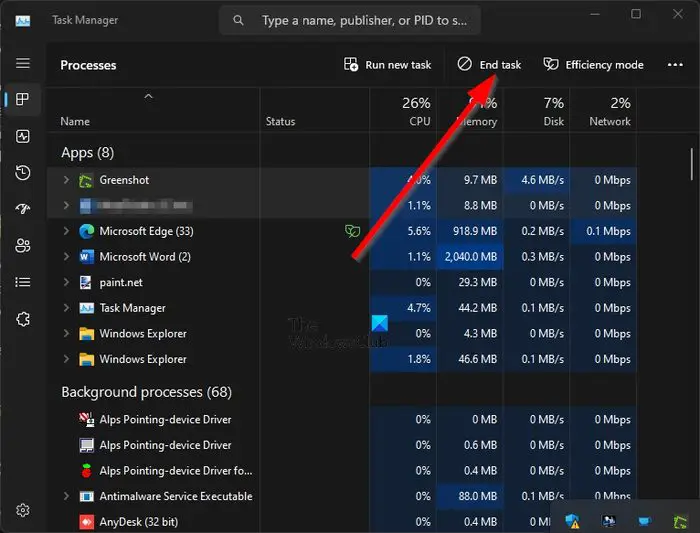
Task: Open the Performance sidebar icon
Action: click(x=23, y=136)
